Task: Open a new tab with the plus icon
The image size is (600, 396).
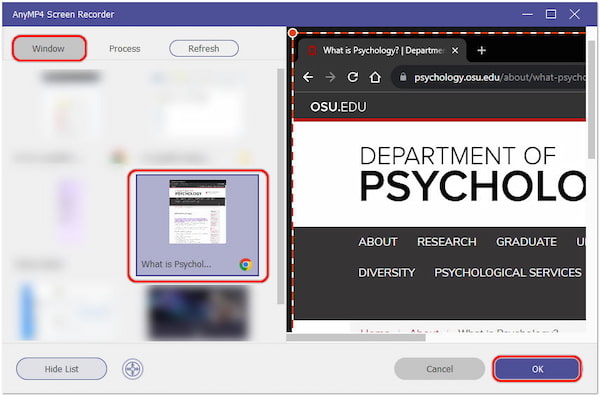Action: click(x=481, y=51)
